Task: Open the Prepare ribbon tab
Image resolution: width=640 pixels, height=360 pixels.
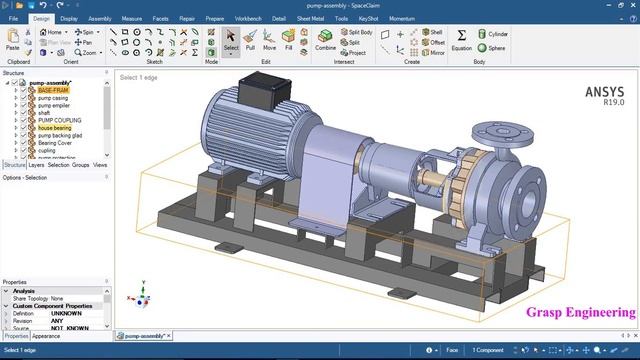Action: [x=214, y=19]
